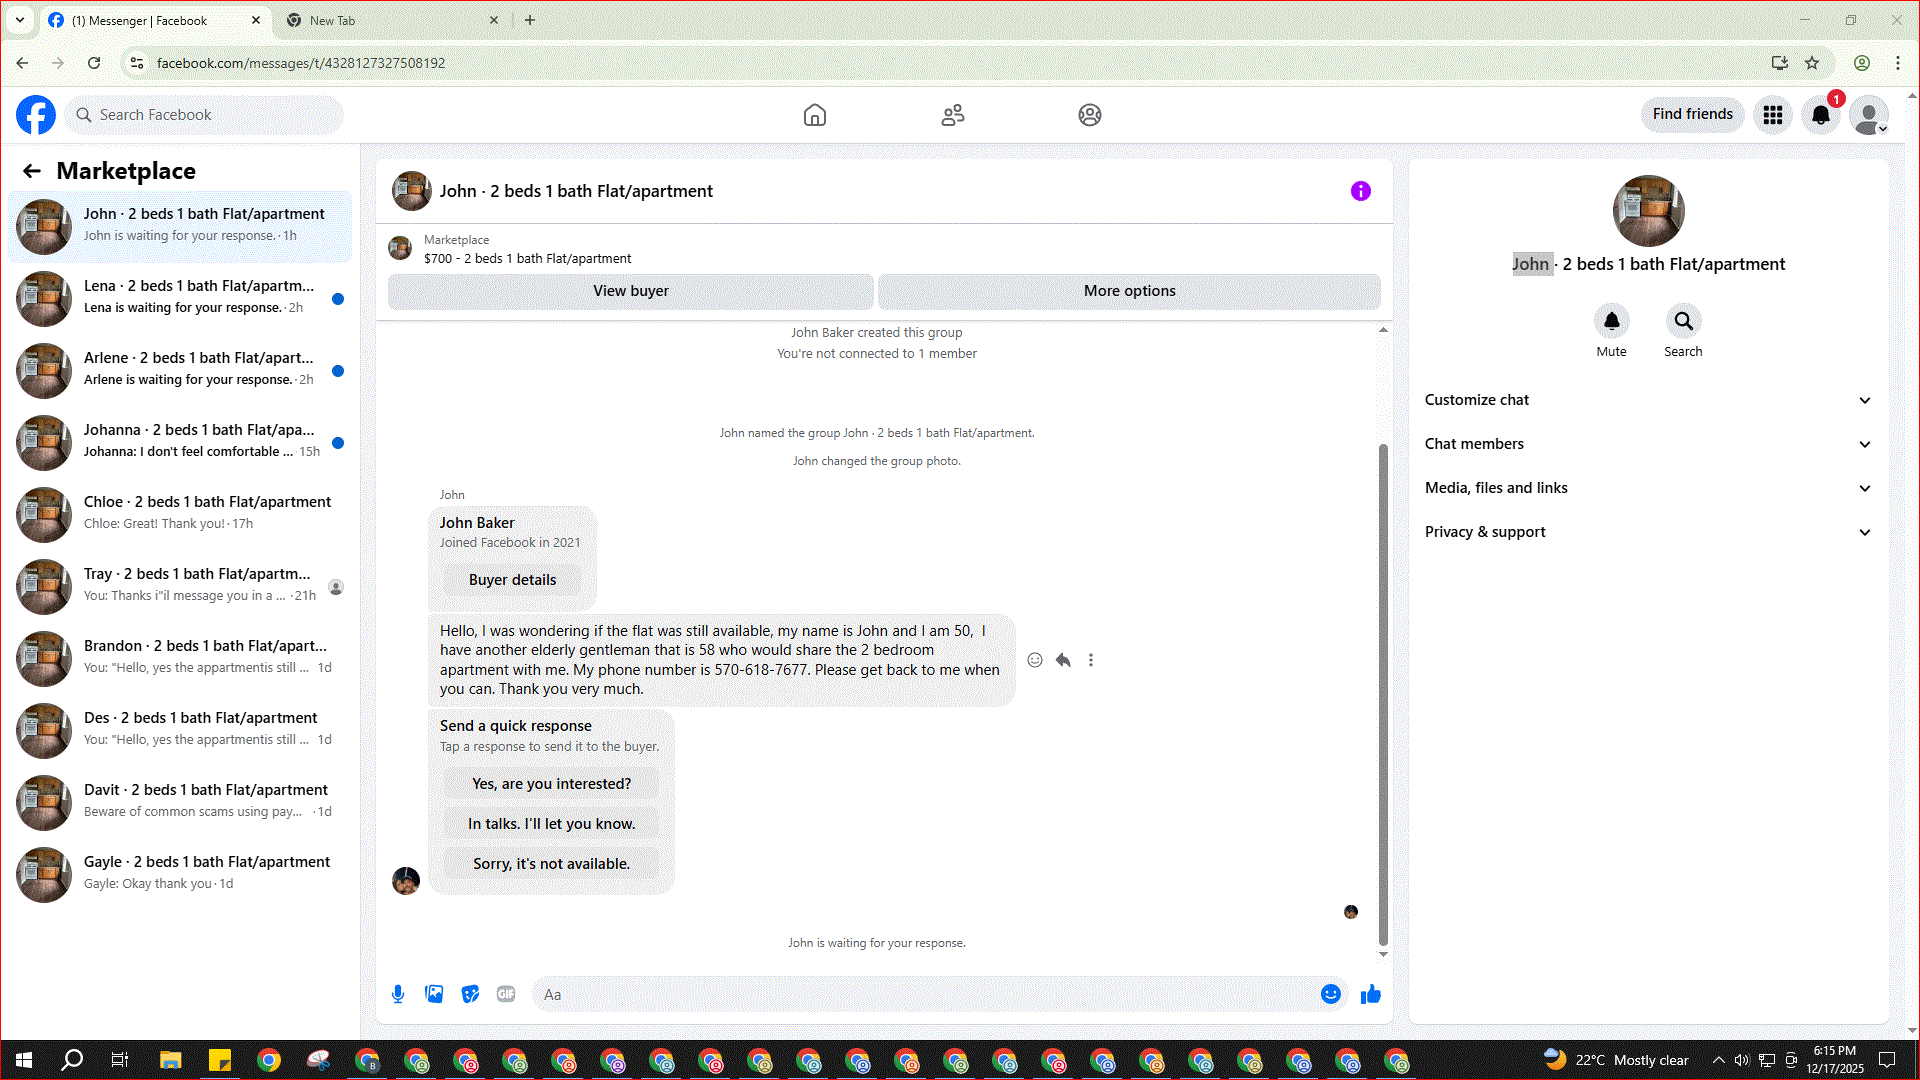
Task: Send a thumbs-up like
Action: pos(1370,994)
